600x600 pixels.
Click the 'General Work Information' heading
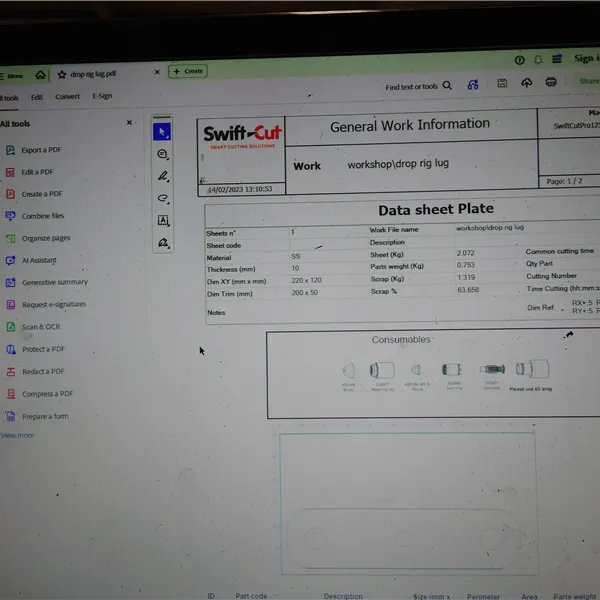click(410, 125)
